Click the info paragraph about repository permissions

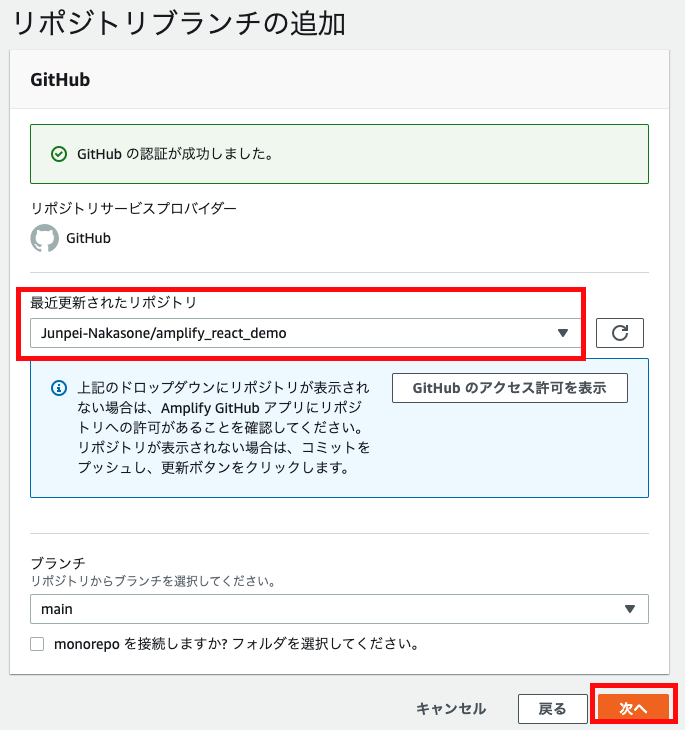coord(224,427)
